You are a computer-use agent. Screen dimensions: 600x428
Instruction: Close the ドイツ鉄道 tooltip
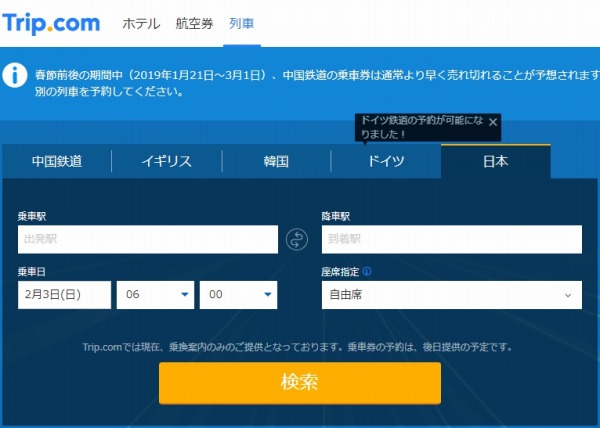pyautogui.click(x=493, y=122)
